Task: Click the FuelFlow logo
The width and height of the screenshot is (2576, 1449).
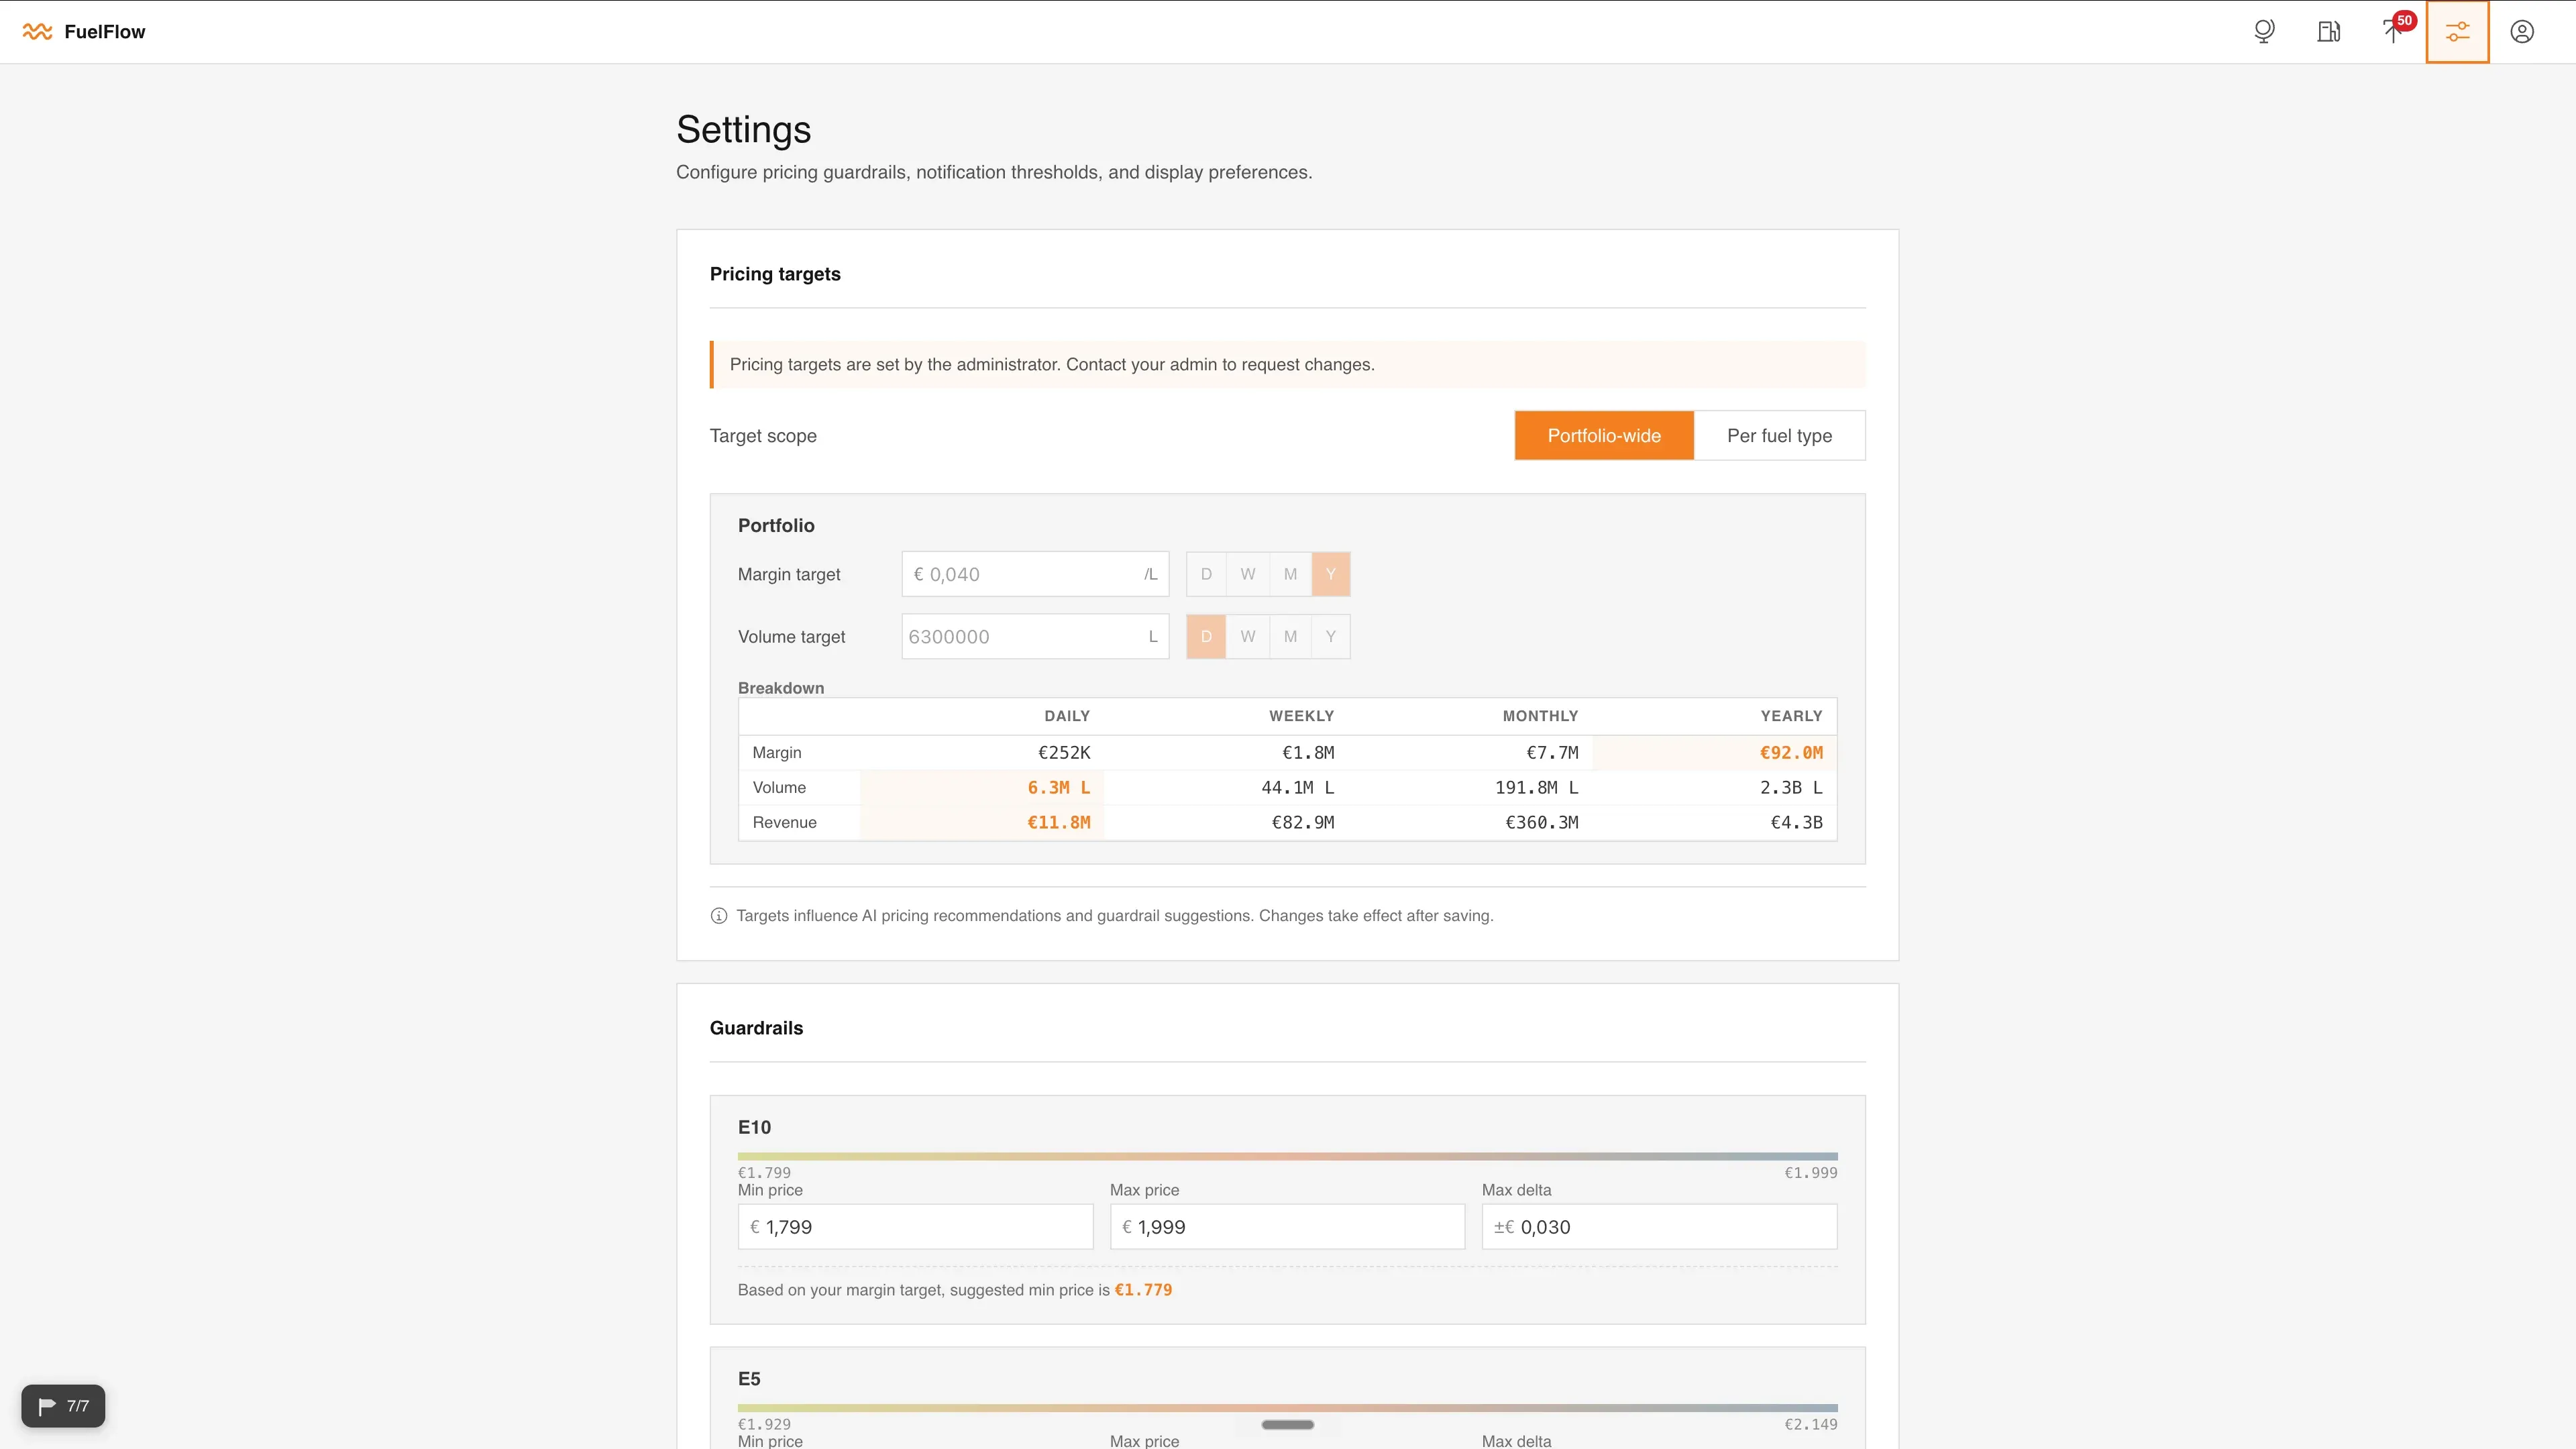Action: coord(84,32)
